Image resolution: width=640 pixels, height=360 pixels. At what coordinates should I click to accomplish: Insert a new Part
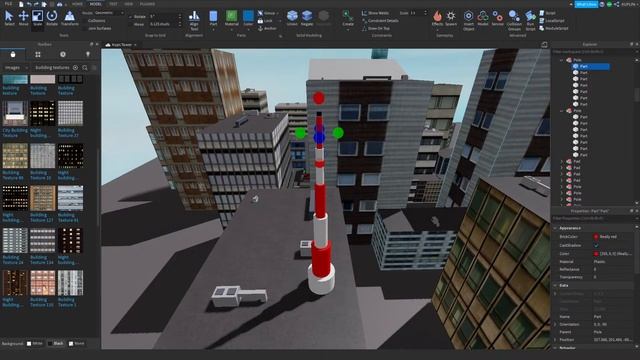213,19
